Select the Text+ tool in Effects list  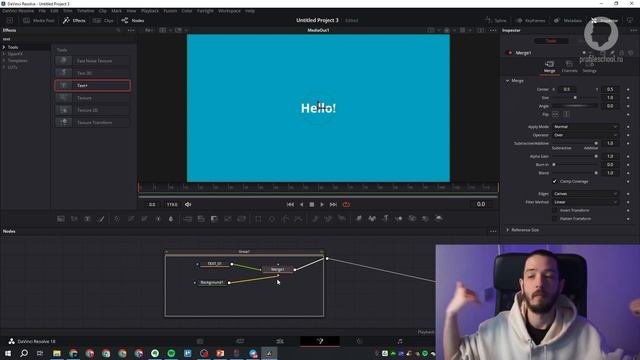92,85
